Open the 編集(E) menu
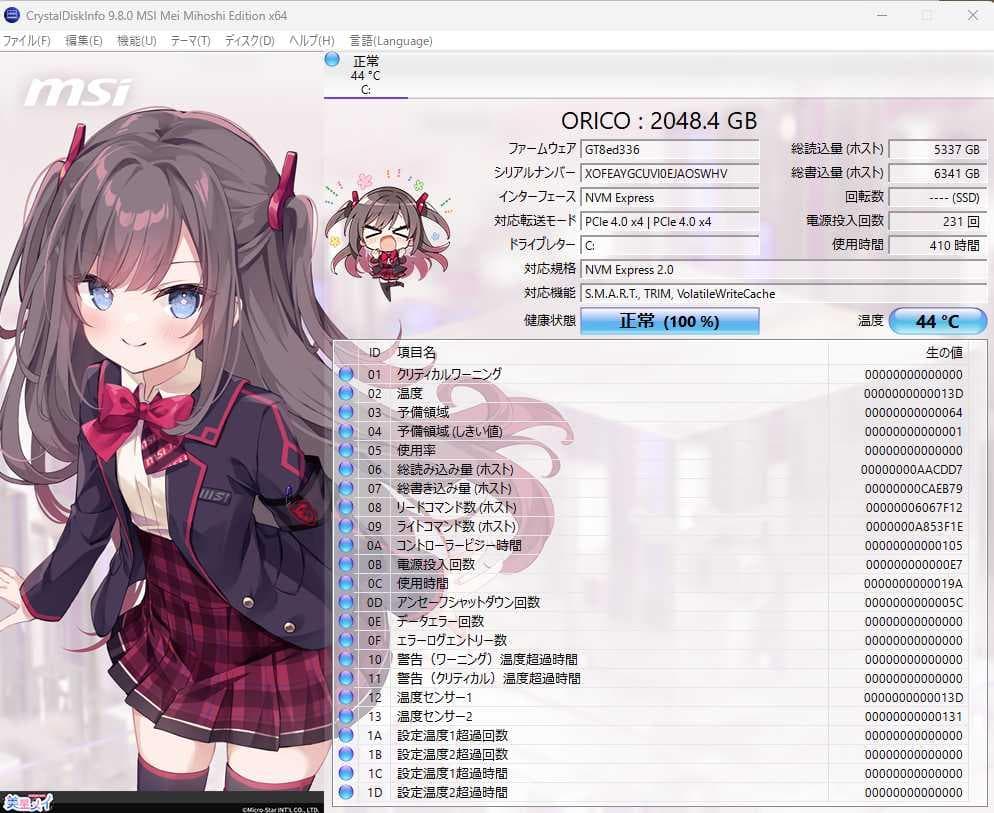 point(84,41)
